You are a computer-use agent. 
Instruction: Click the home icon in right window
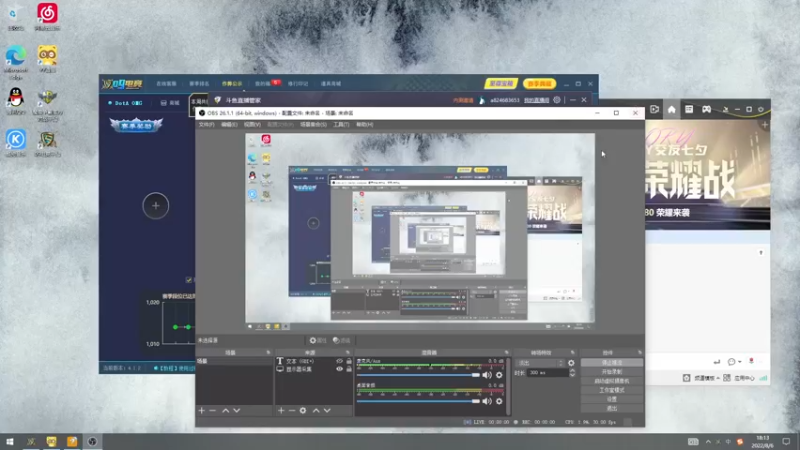tap(671, 109)
